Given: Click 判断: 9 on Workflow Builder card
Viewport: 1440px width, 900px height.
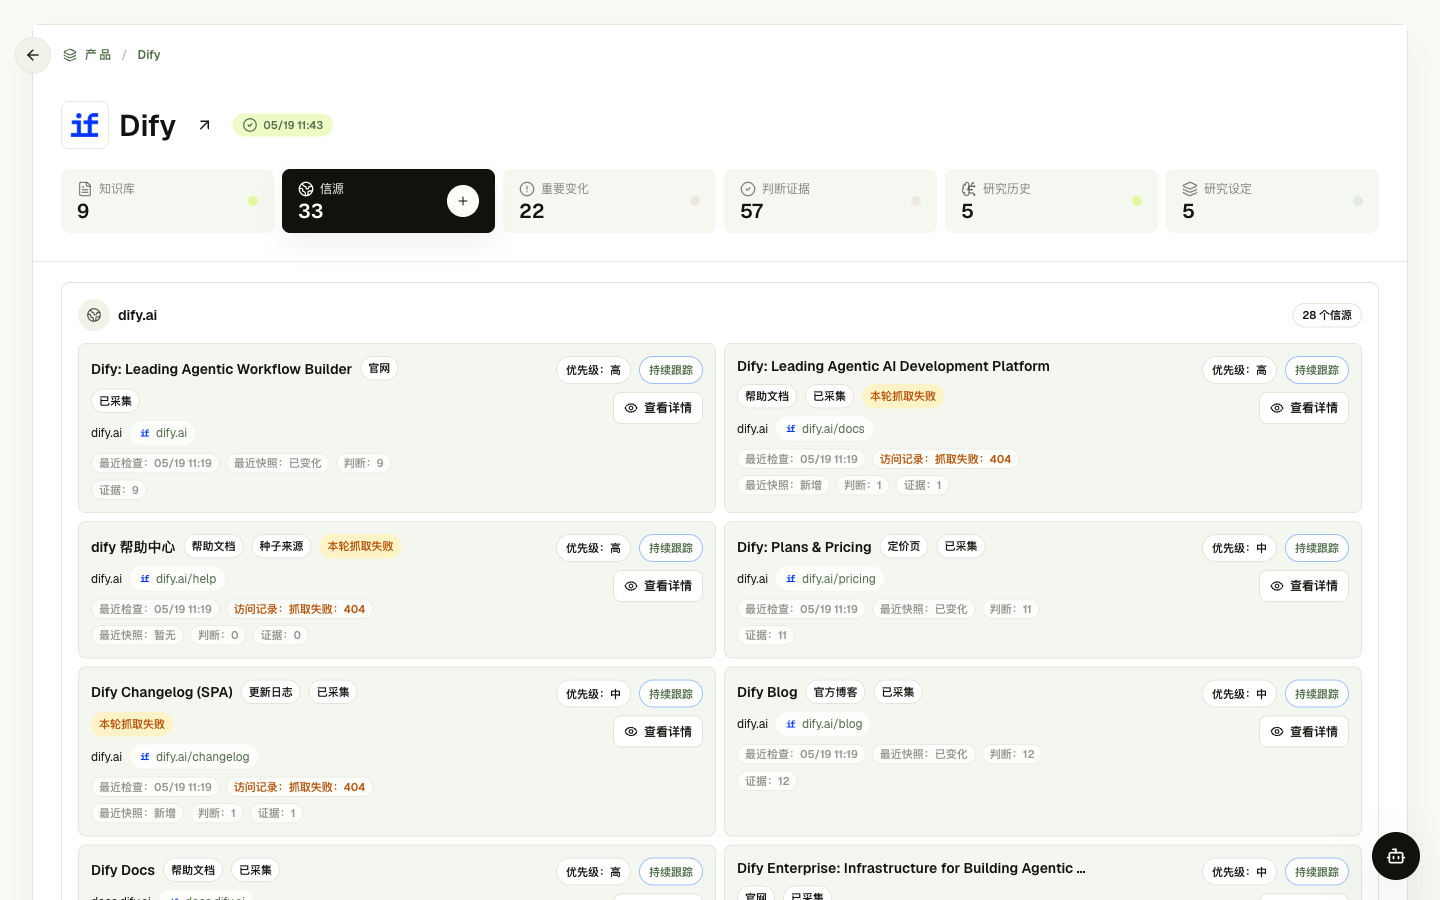Looking at the screenshot, I should click(x=363, y=463).
